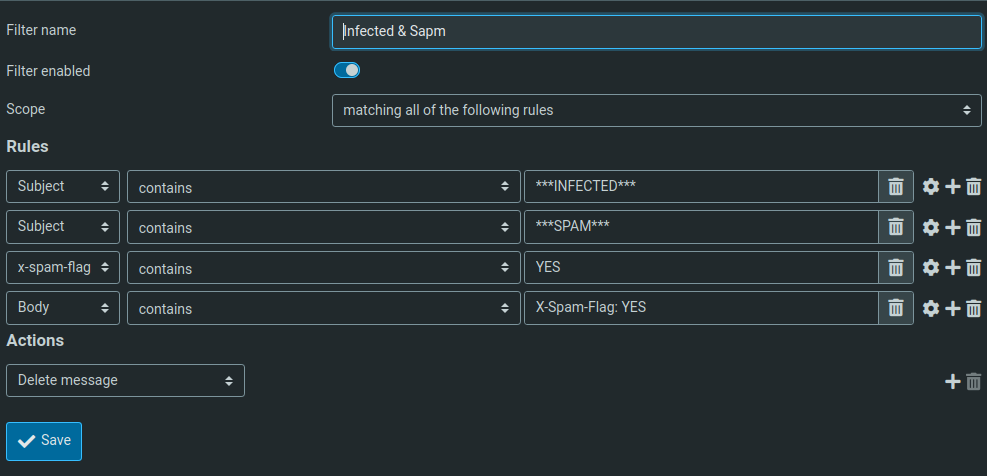Image resolution: width=987 pixels, height=476 pixels.
Task: Expand the x-spam-flag header field dropdown
Action: (x=63, y=268)
